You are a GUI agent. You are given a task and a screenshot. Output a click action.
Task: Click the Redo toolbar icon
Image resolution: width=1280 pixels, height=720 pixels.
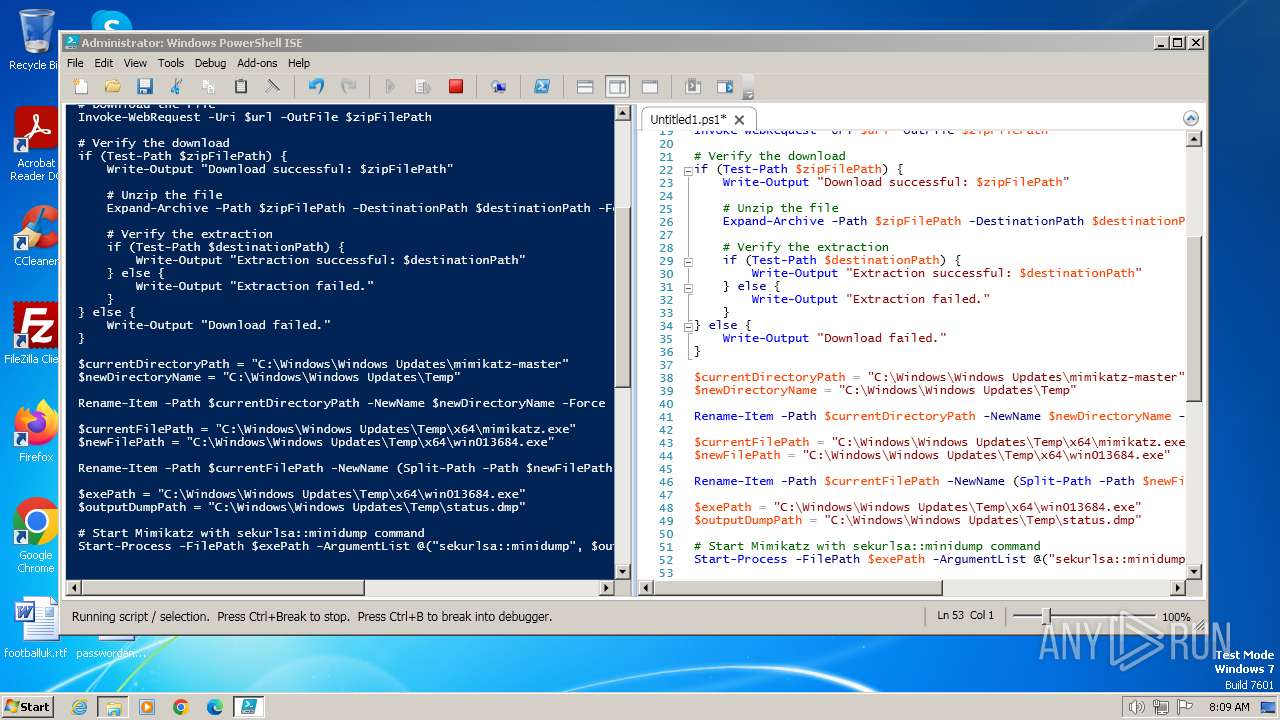[348, 87]
